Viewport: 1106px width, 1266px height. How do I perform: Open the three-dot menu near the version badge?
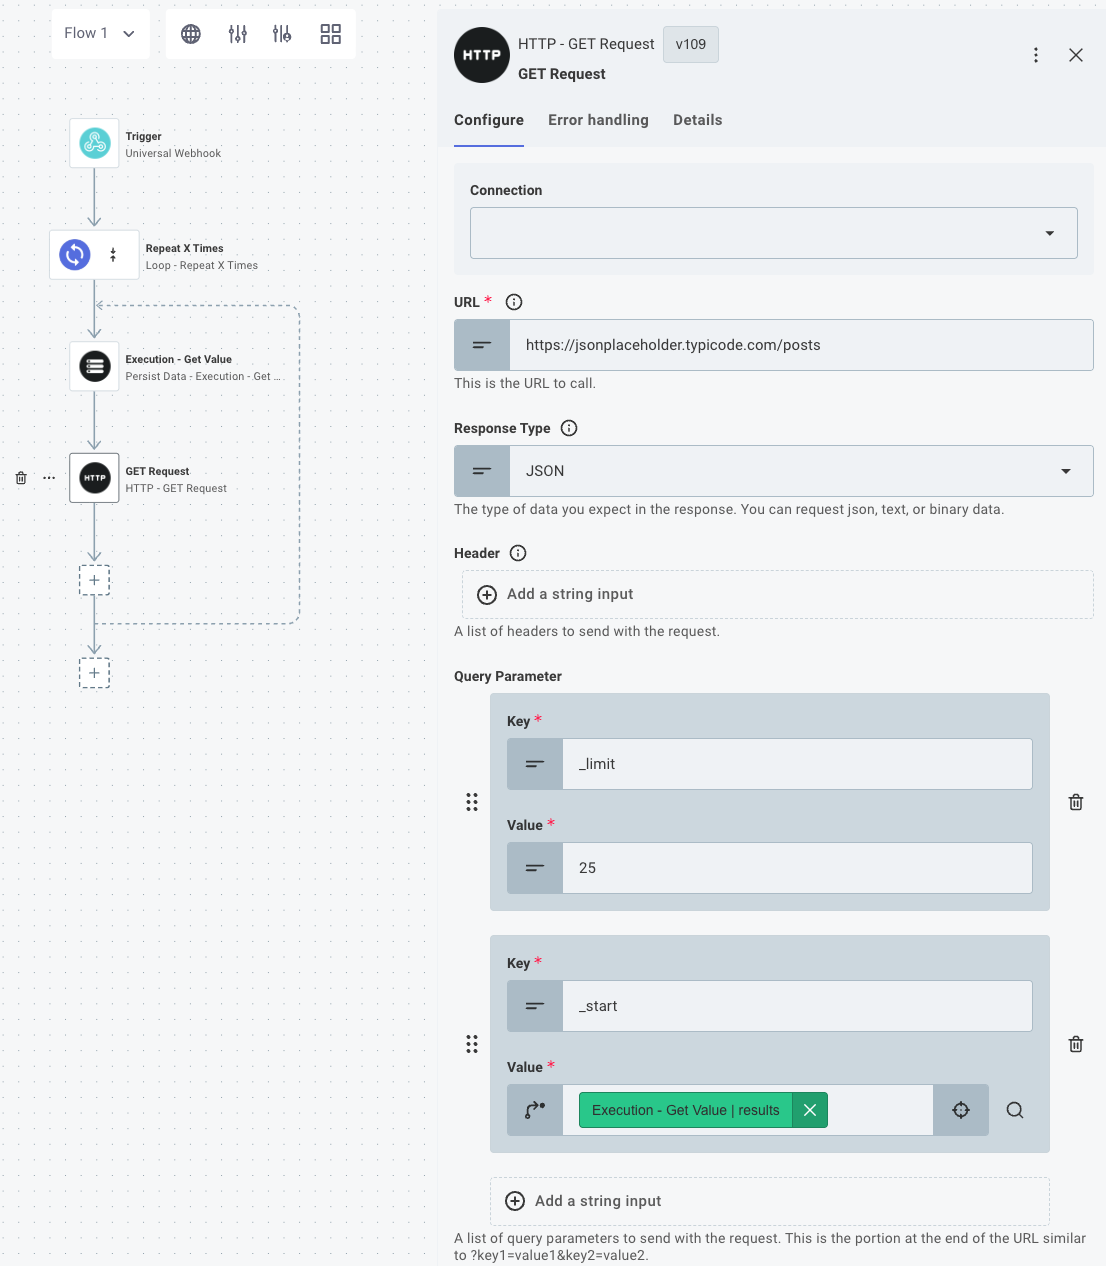1036,55
